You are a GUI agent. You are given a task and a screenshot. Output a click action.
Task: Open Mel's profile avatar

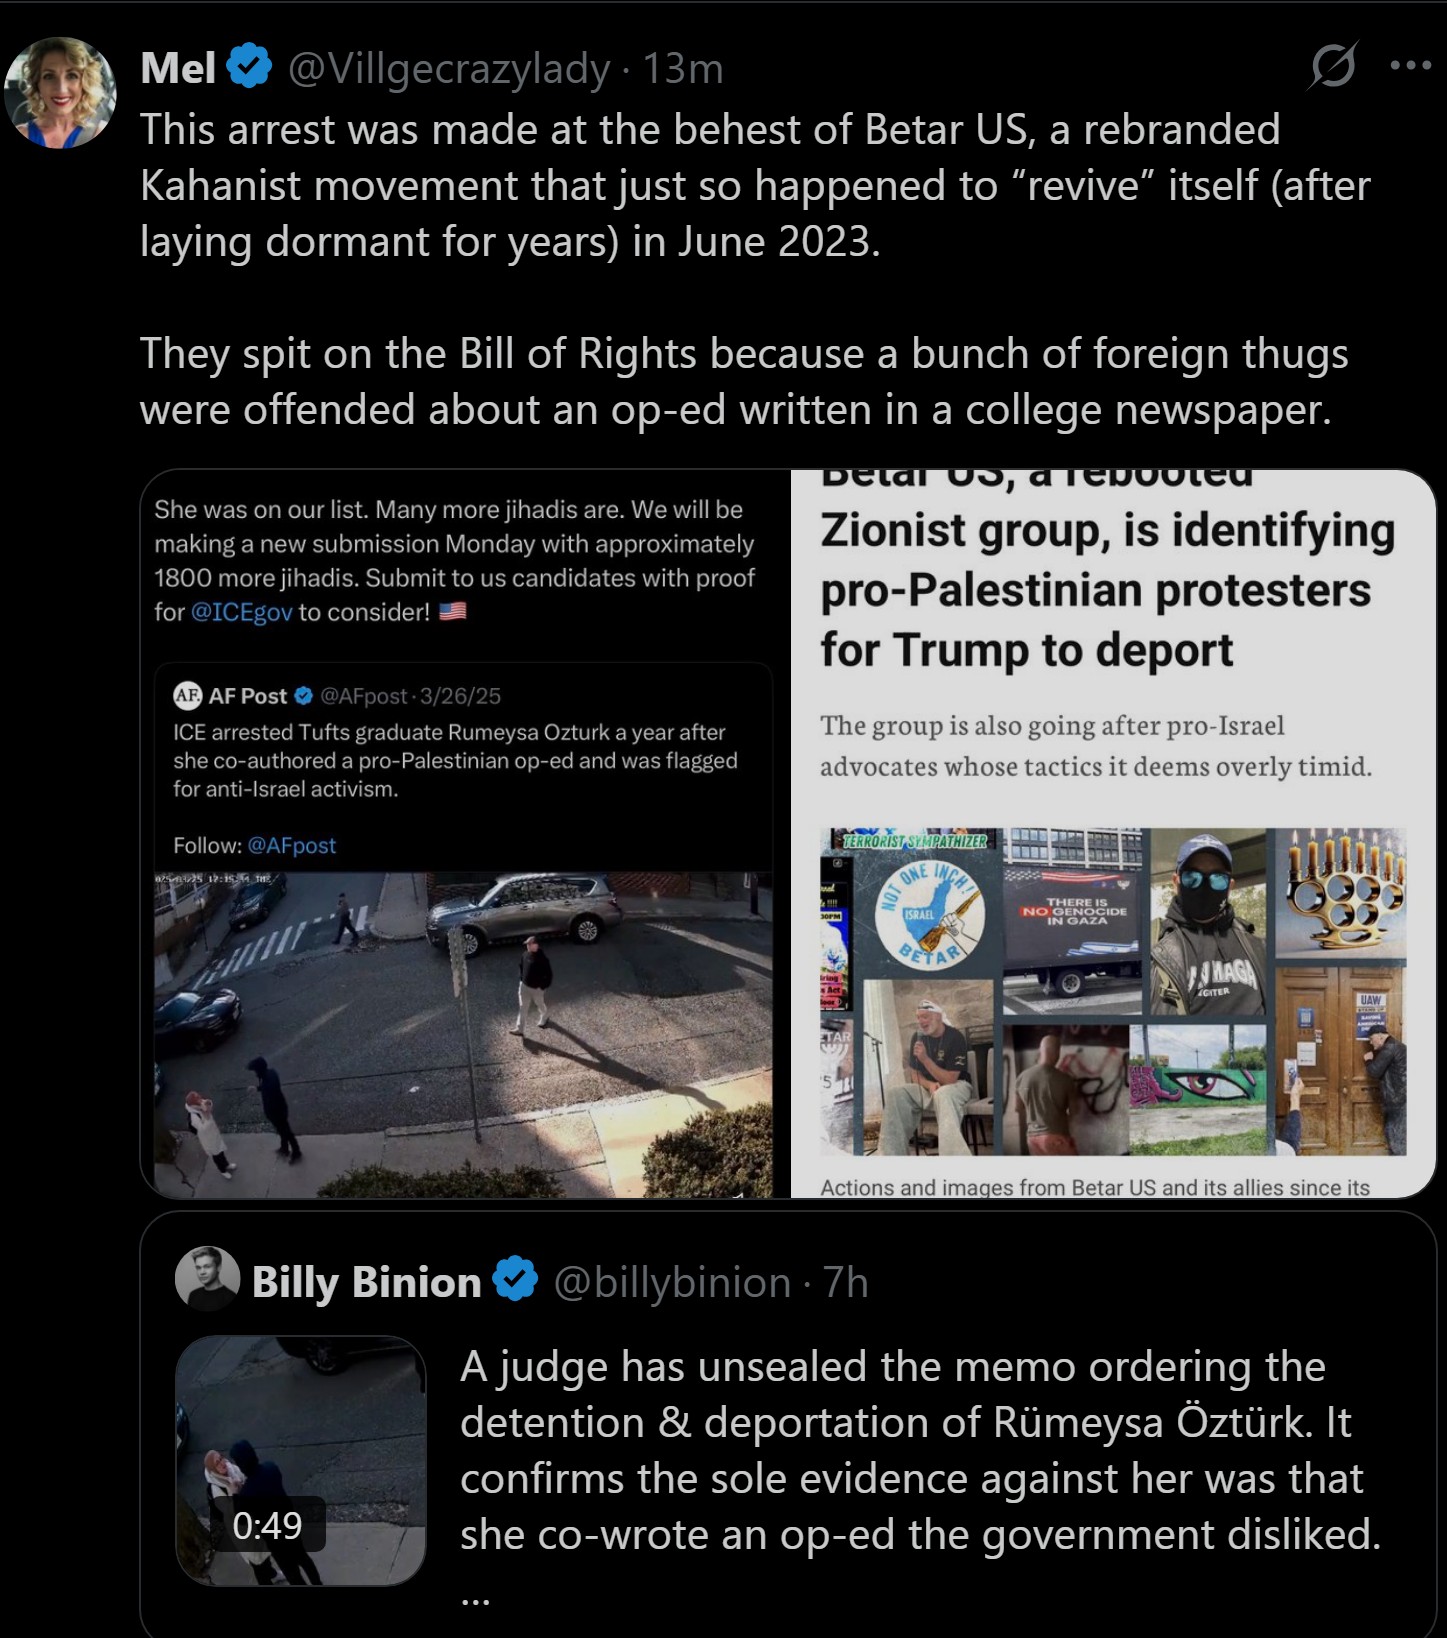pyautogui.click(x=60, y=93)
